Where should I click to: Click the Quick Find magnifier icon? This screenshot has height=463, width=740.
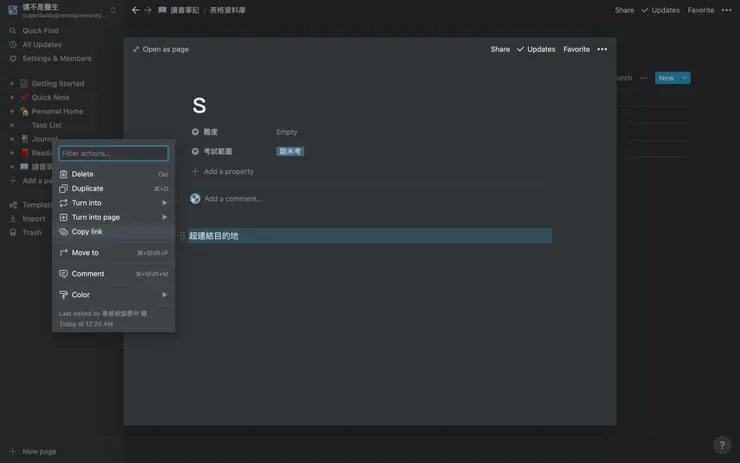click(x=13, y=31)
